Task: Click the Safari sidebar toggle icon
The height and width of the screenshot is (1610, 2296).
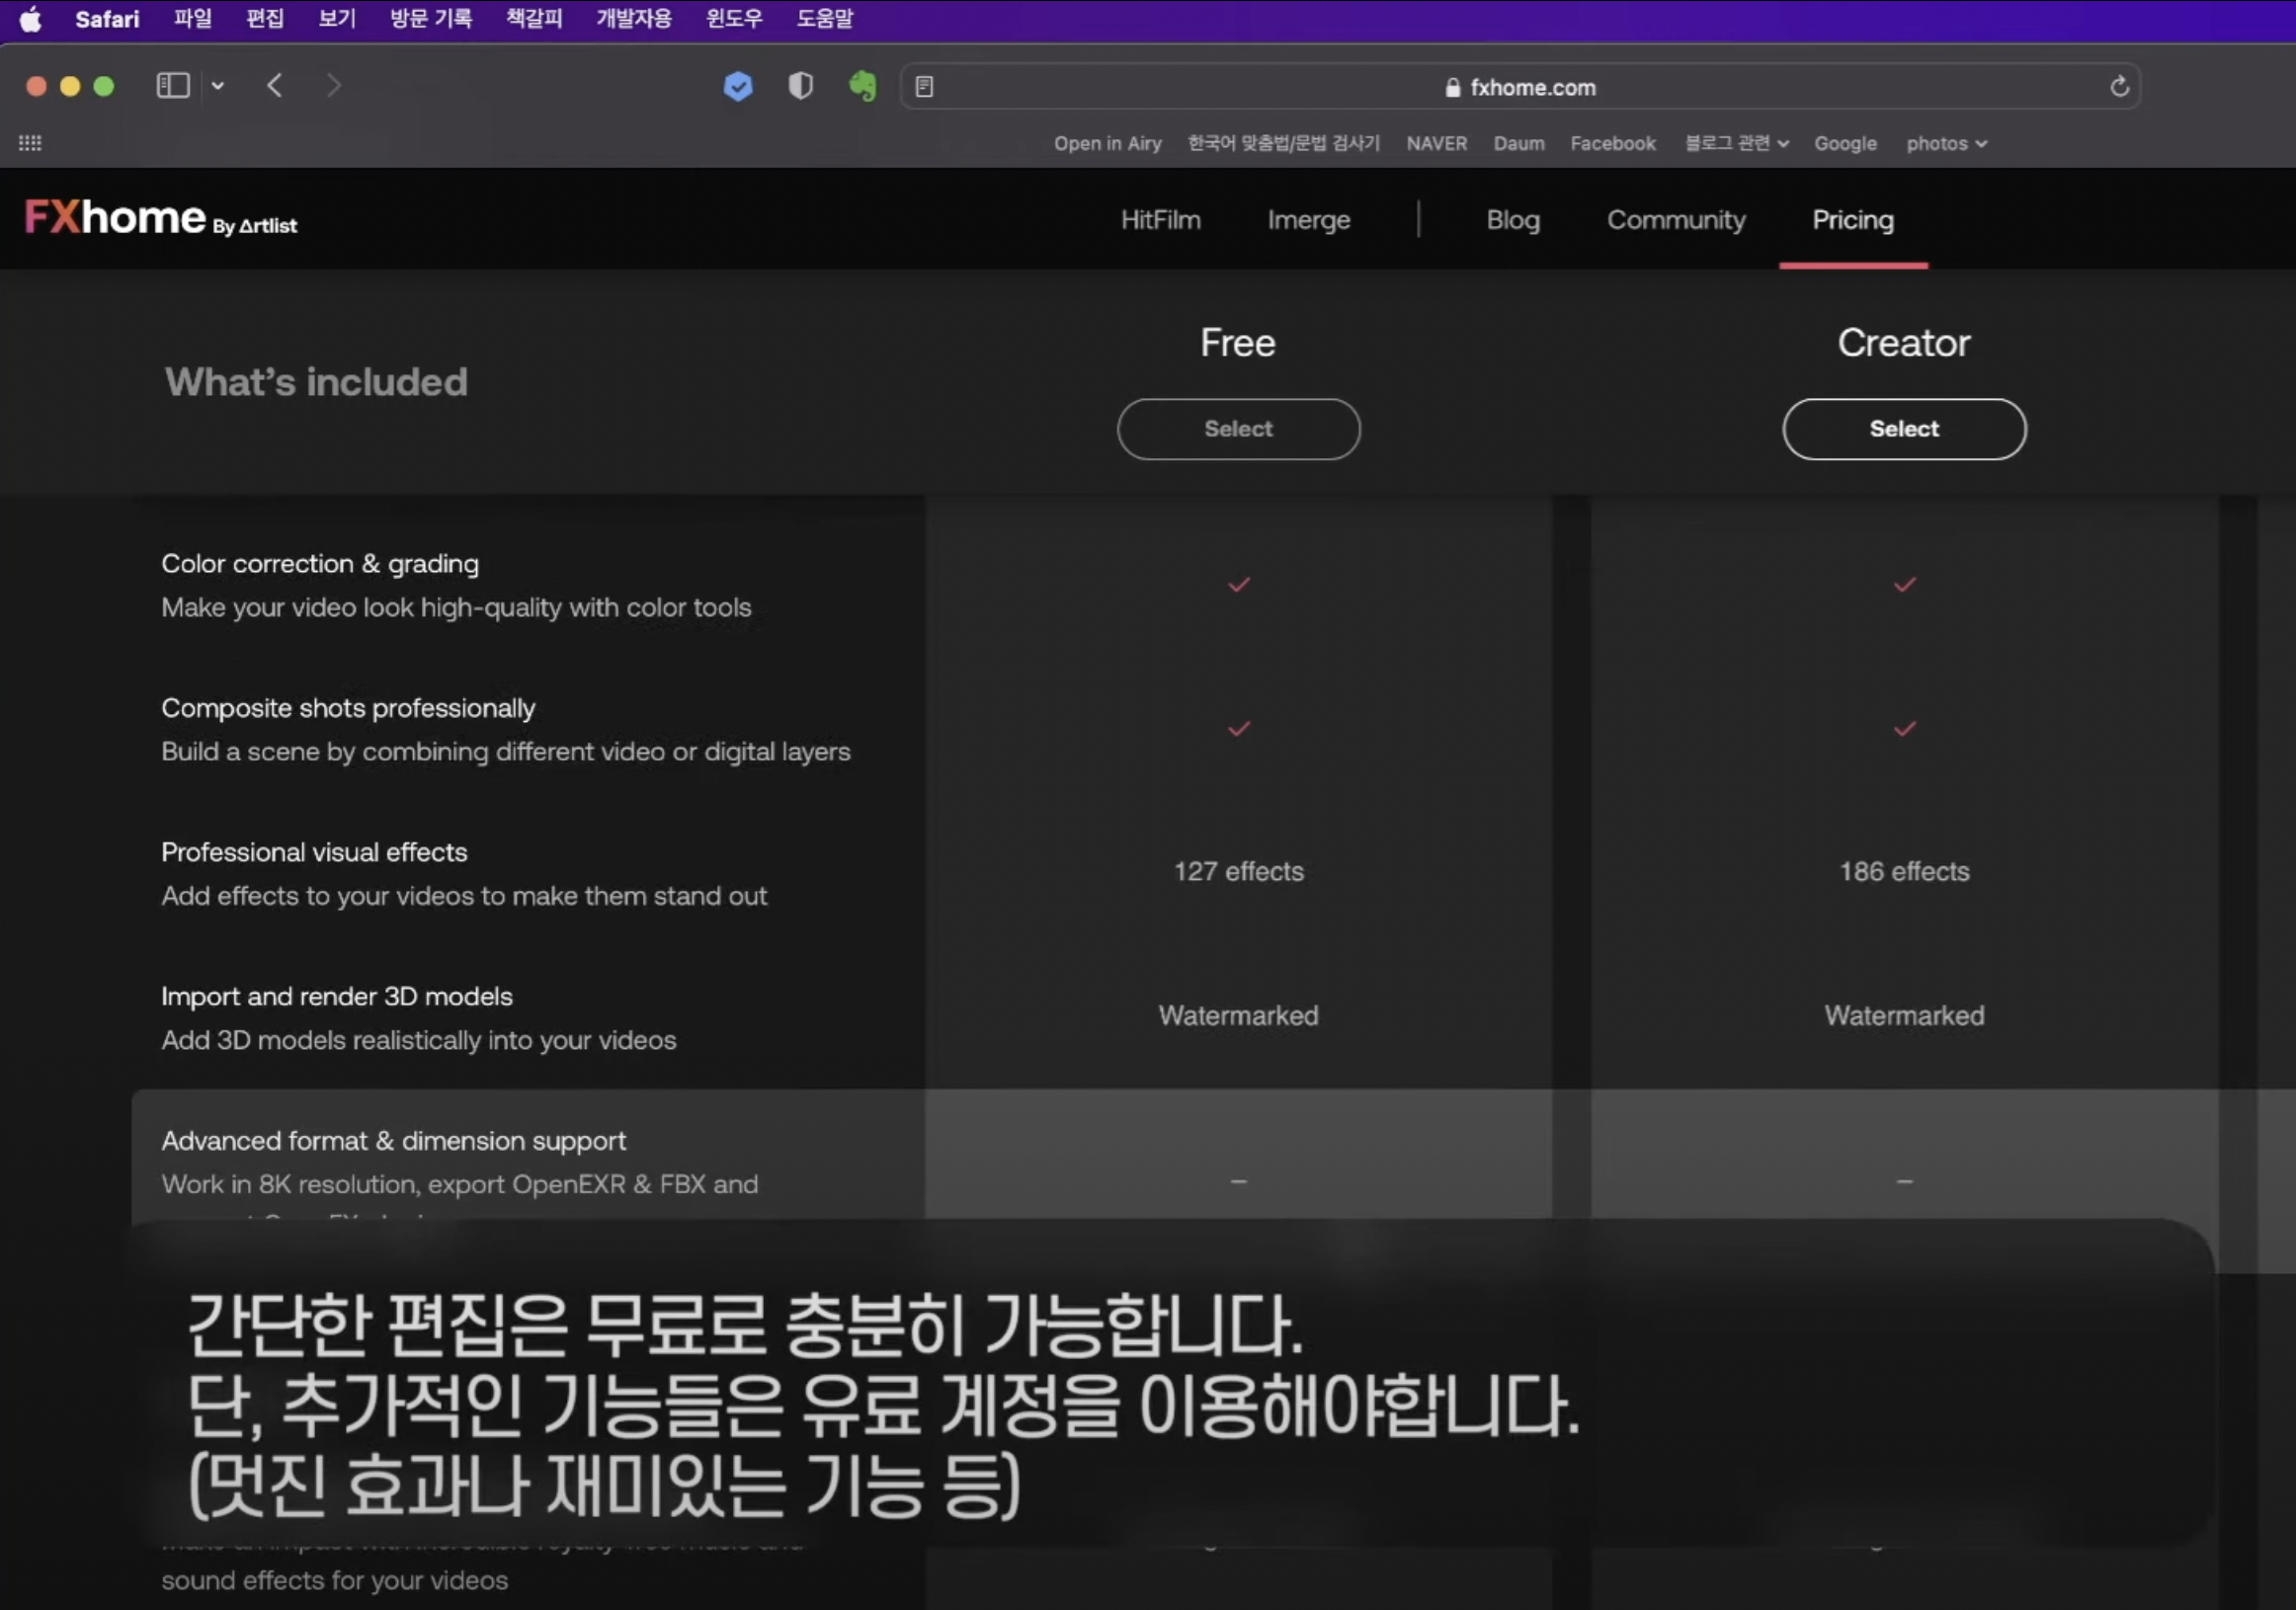Action: click(x=173, y=86)
